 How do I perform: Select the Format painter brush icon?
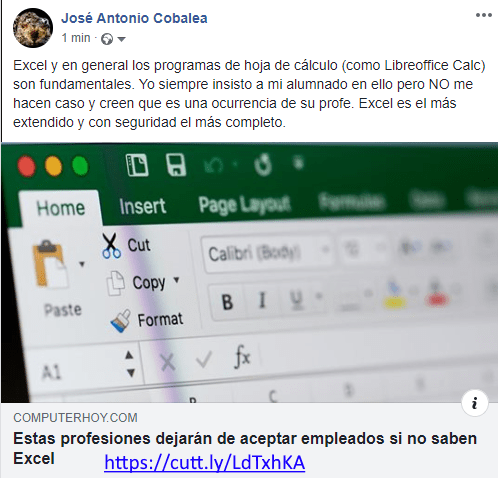[x=121, y=321]
